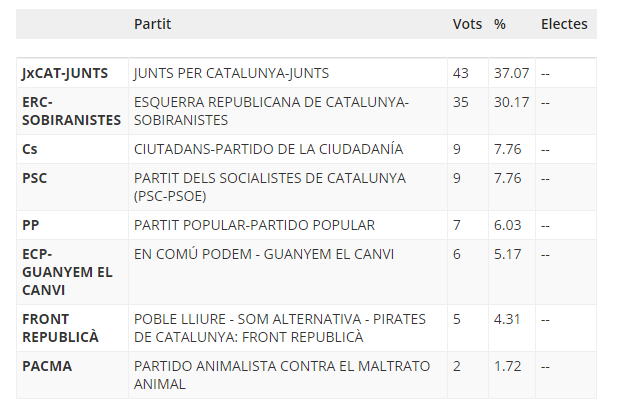Click the PACMA party abbreviation
619x409 pixels.
coord(48,366)
